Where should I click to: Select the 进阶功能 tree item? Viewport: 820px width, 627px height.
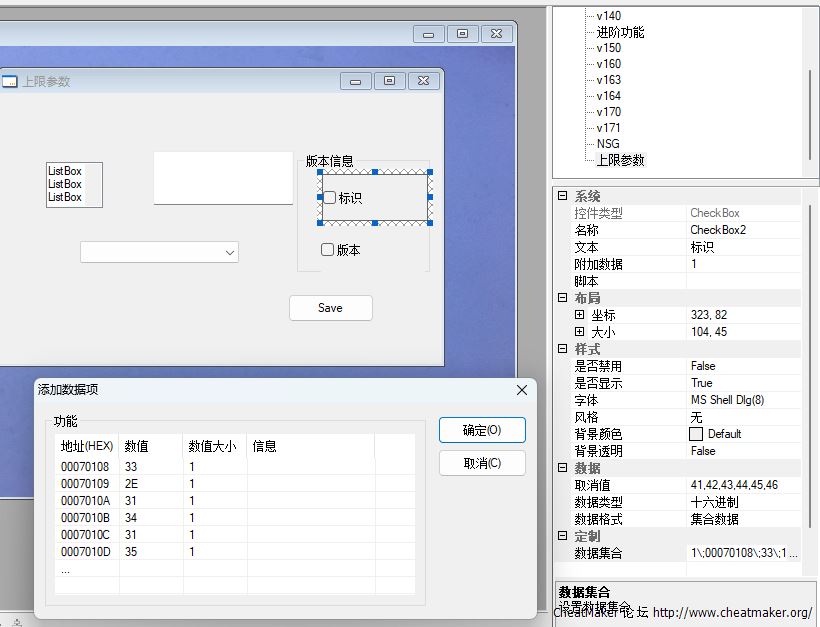tap(620, 32)
